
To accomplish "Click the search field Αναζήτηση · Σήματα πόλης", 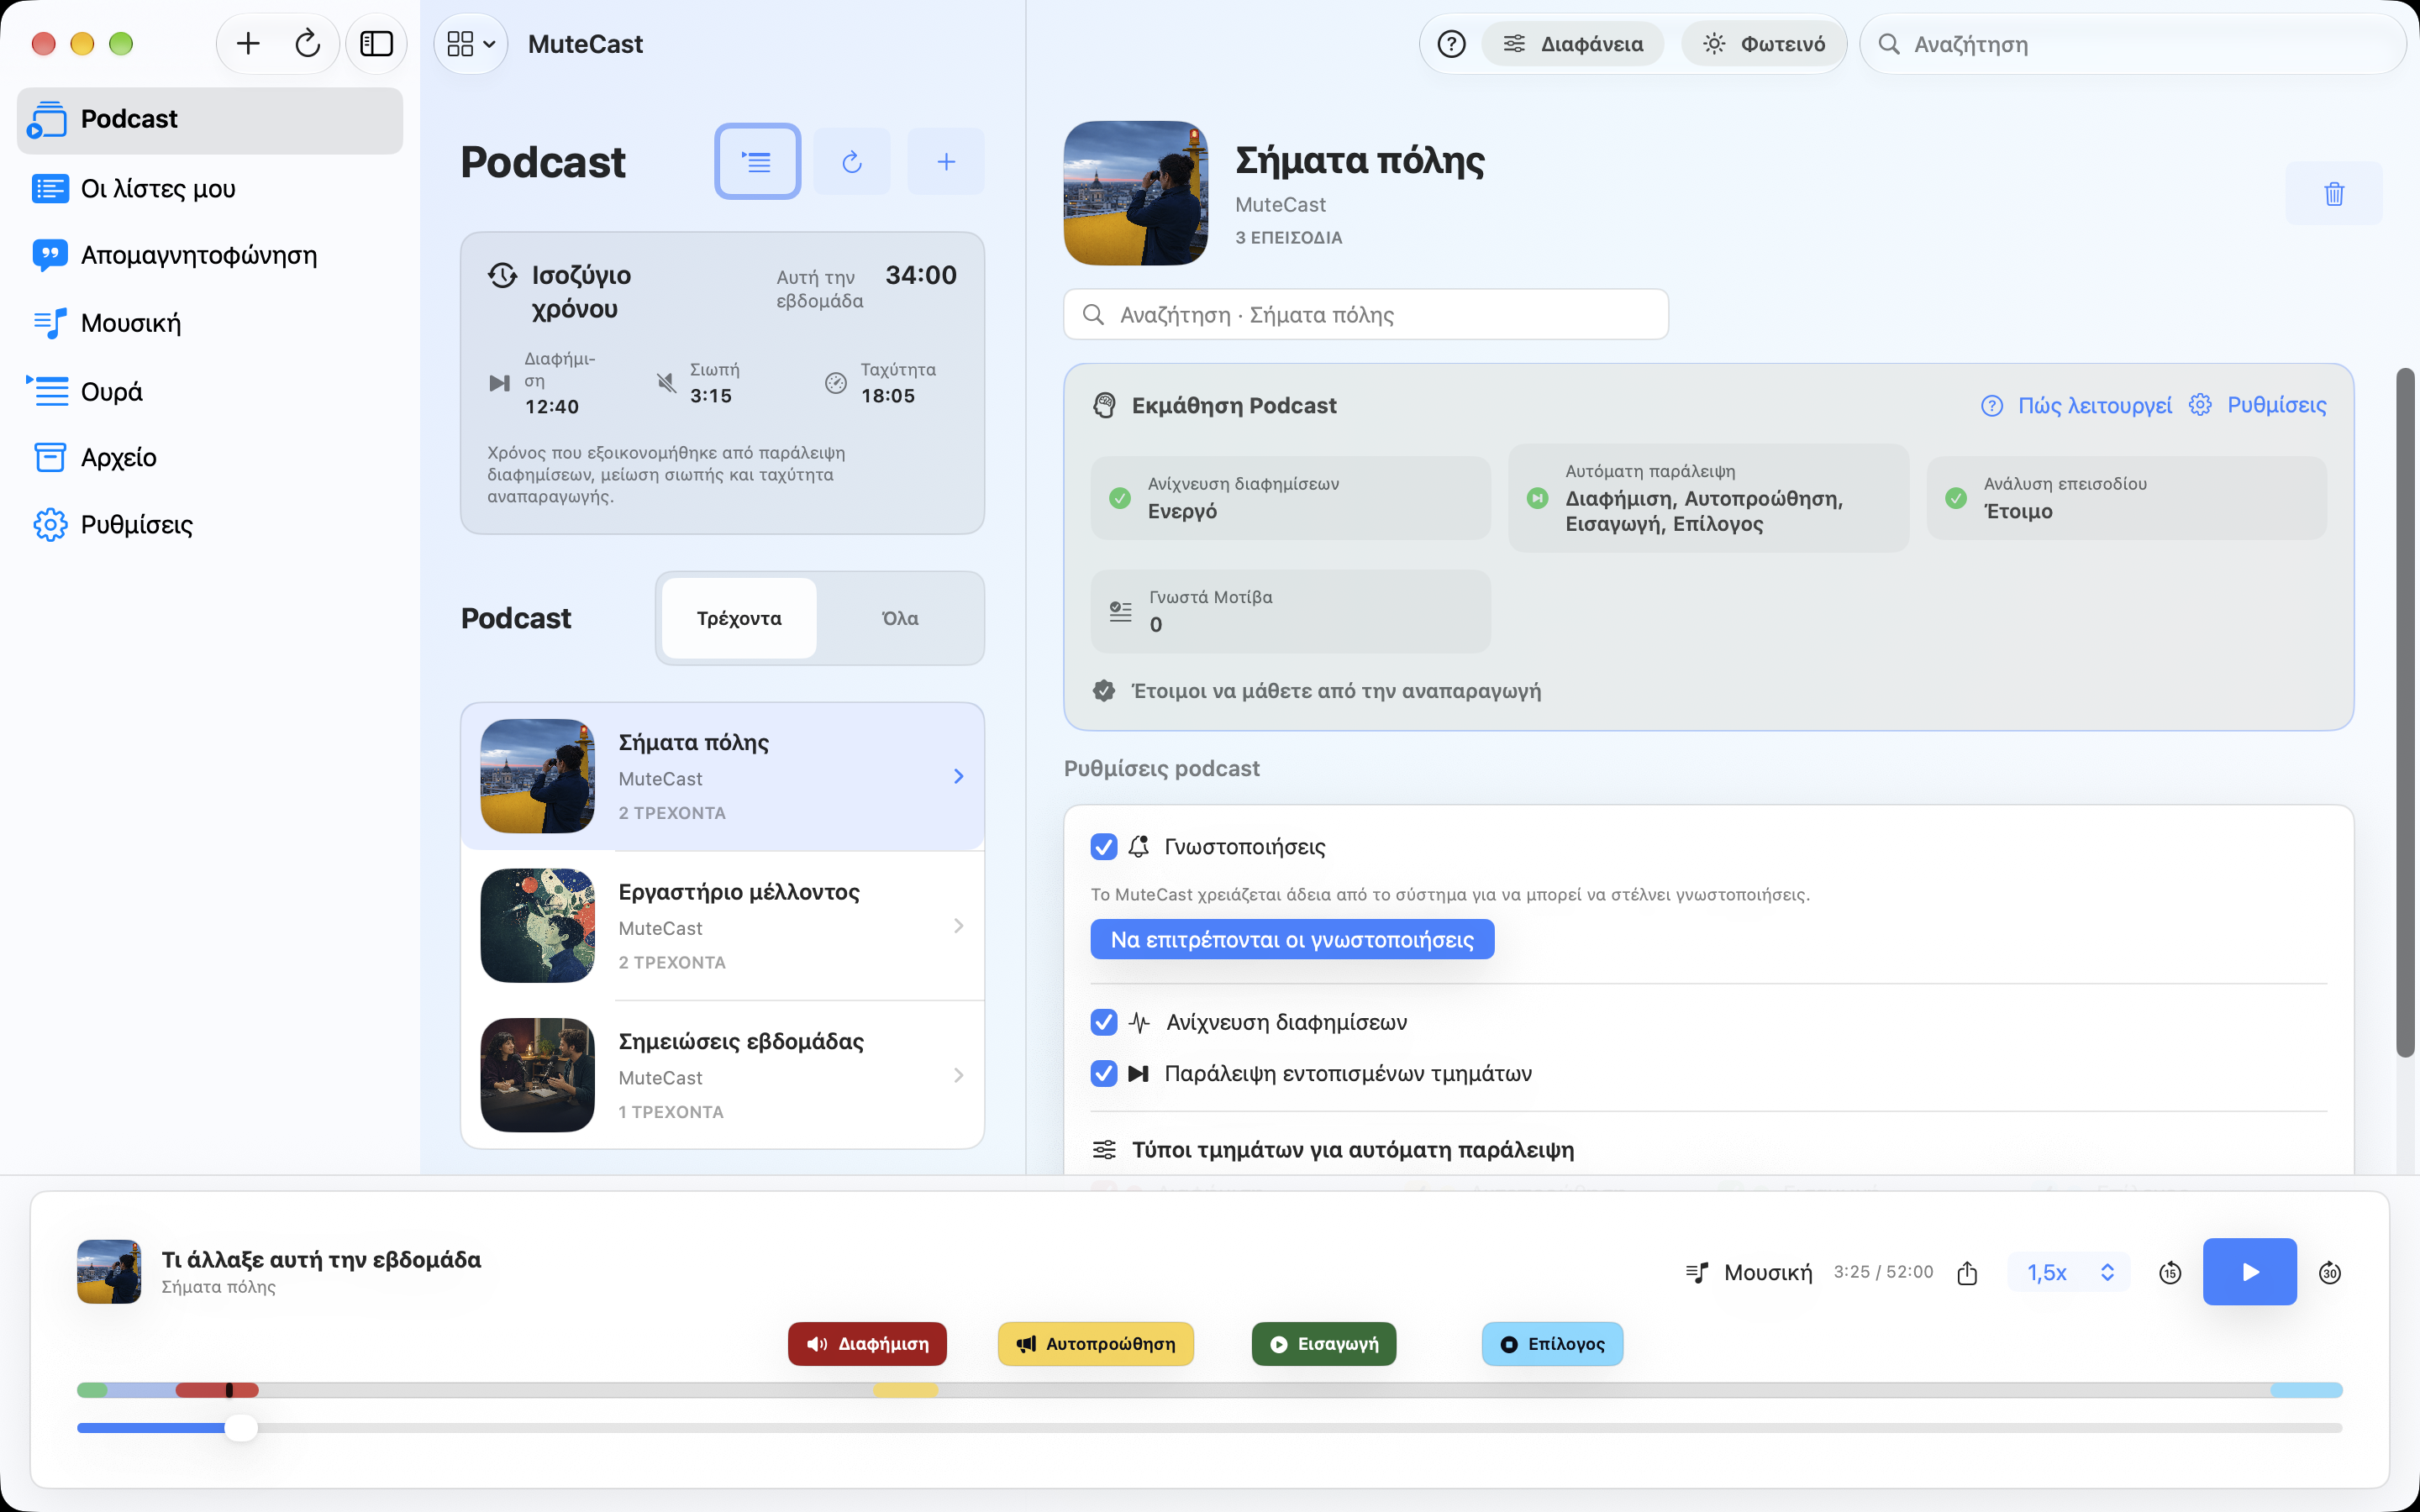I will [1366, 315].
